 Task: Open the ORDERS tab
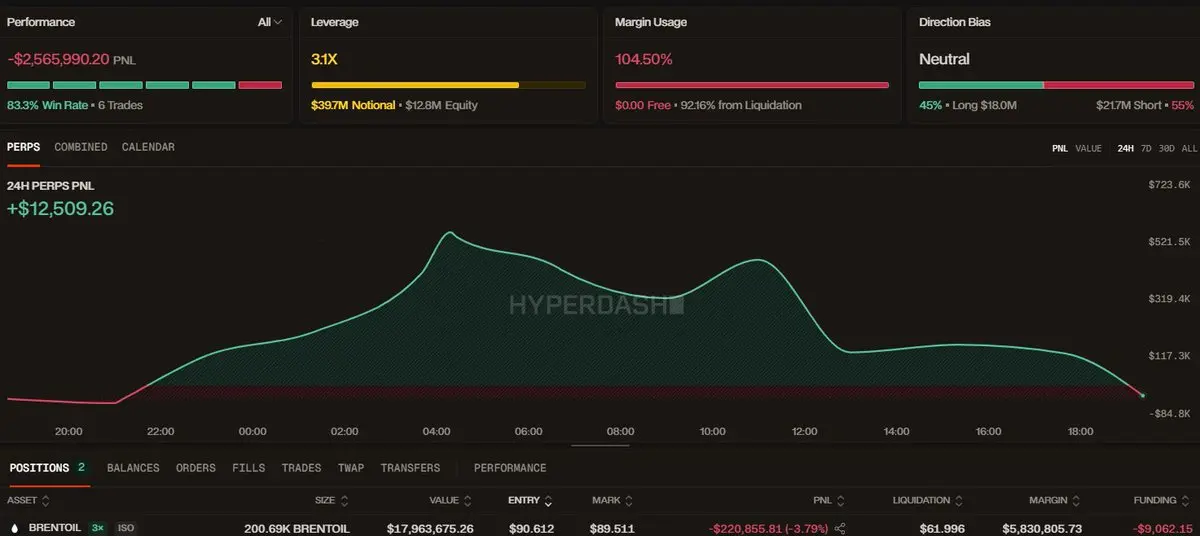[196, 468]
